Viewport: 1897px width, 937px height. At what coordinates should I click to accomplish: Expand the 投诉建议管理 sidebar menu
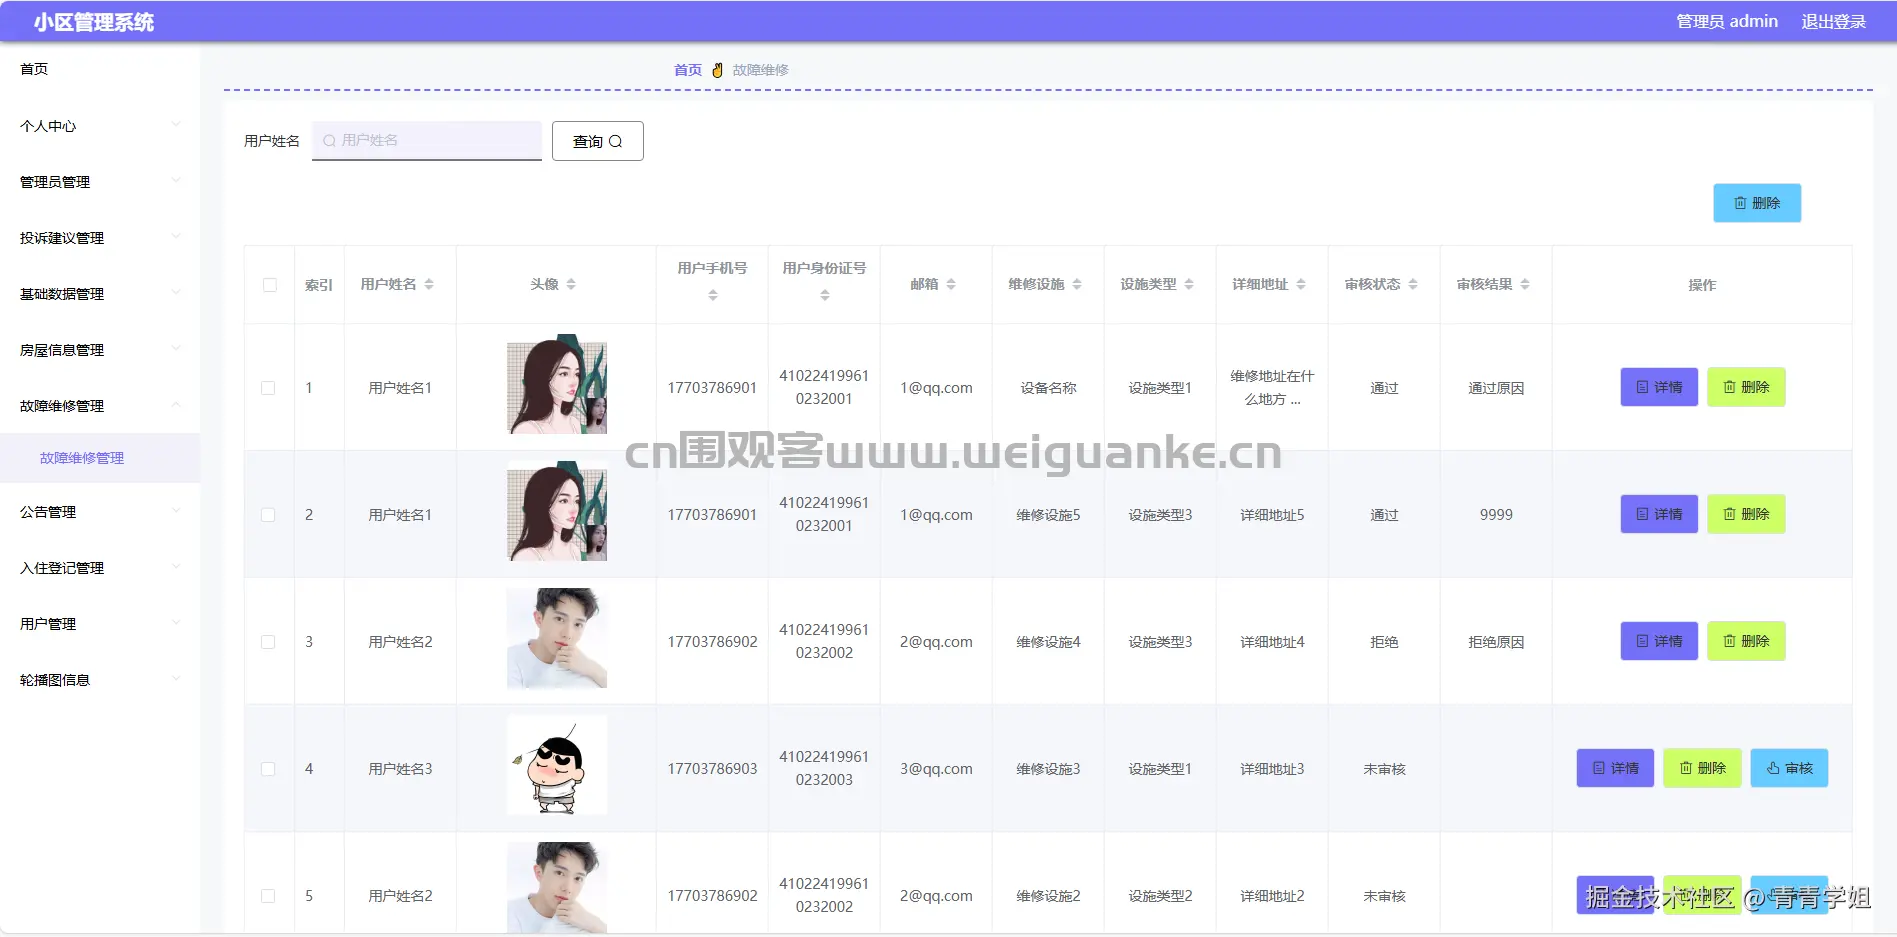[100, 238]
